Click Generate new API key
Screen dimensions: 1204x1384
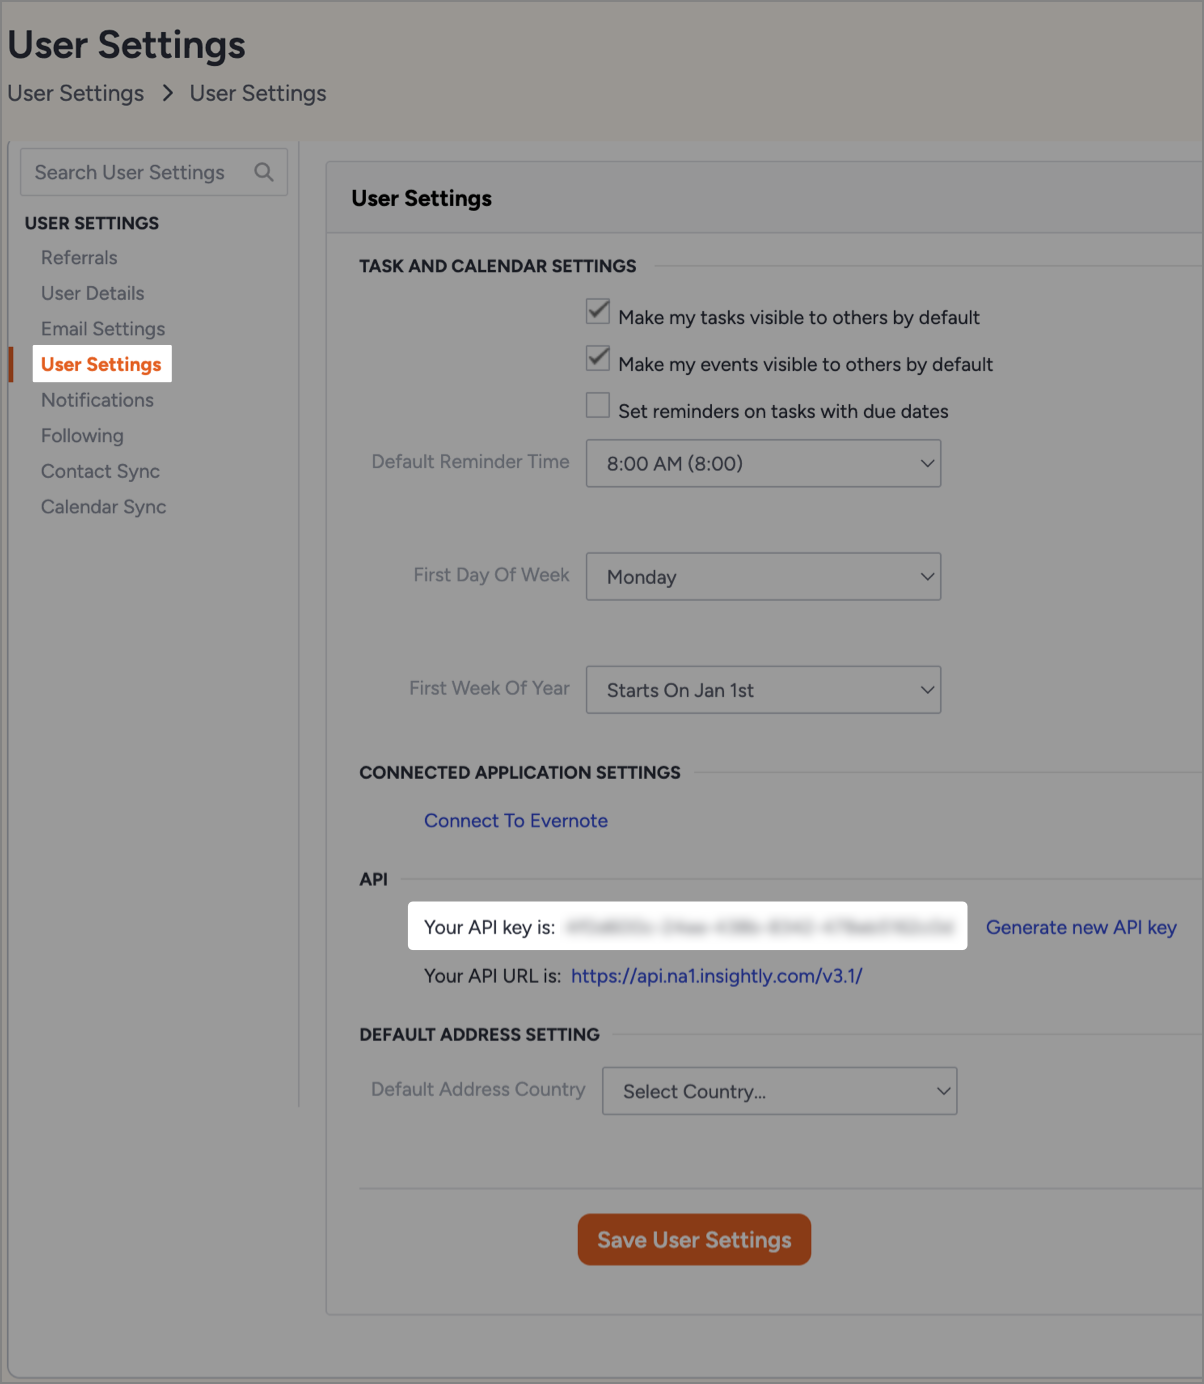(x=1081, y=927)
